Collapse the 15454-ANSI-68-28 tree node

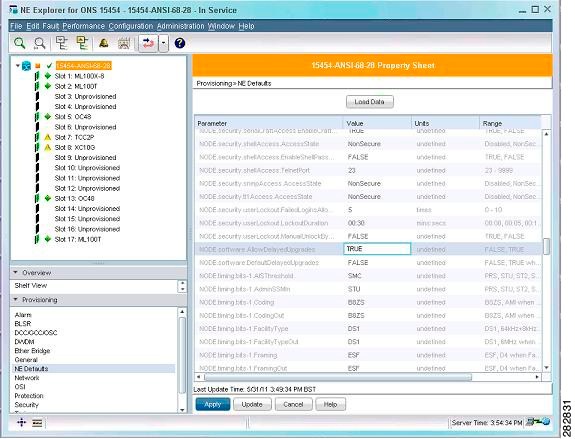tap(17, 66)
